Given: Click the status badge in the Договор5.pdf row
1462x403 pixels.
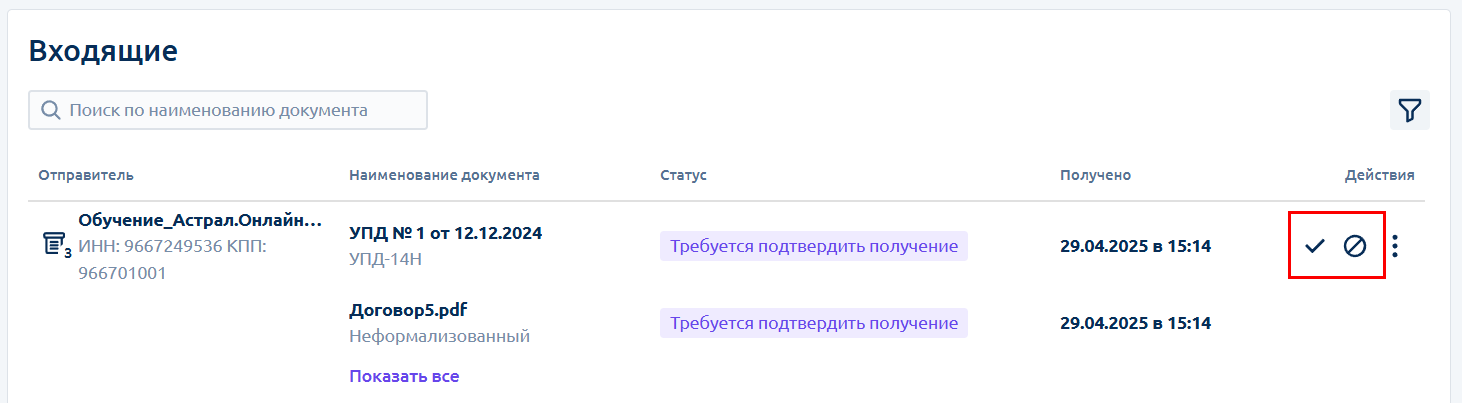Looking at the screenshot, I should point(814,323).
